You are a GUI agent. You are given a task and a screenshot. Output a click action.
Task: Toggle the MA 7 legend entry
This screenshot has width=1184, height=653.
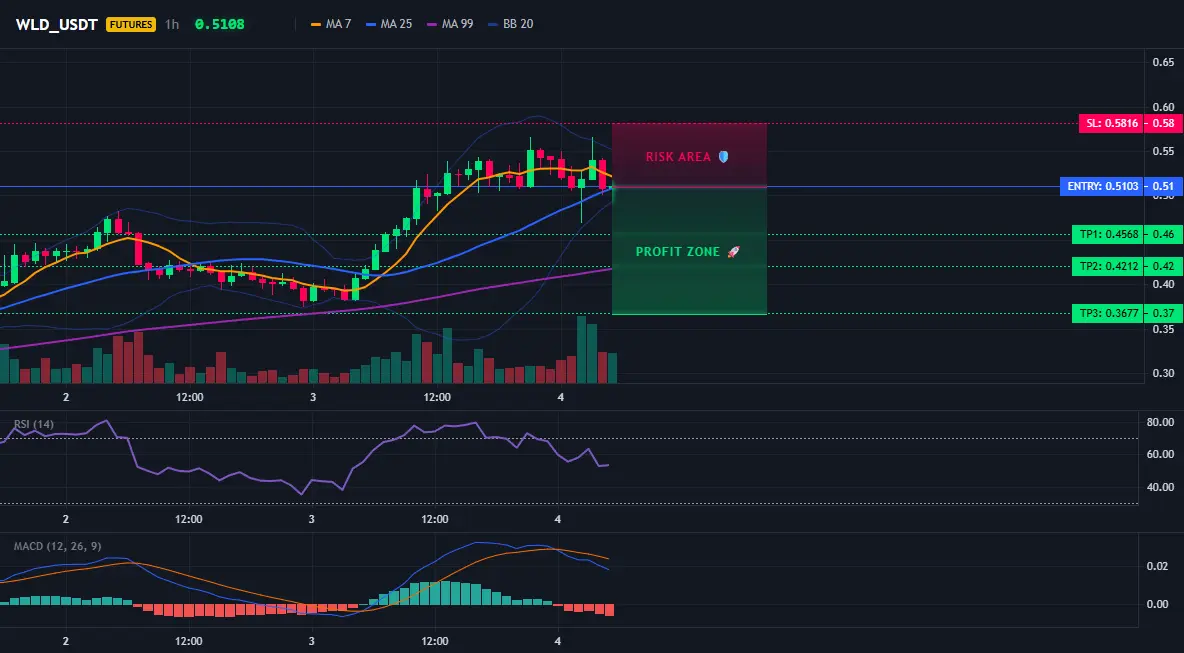[x=331, y=24]
